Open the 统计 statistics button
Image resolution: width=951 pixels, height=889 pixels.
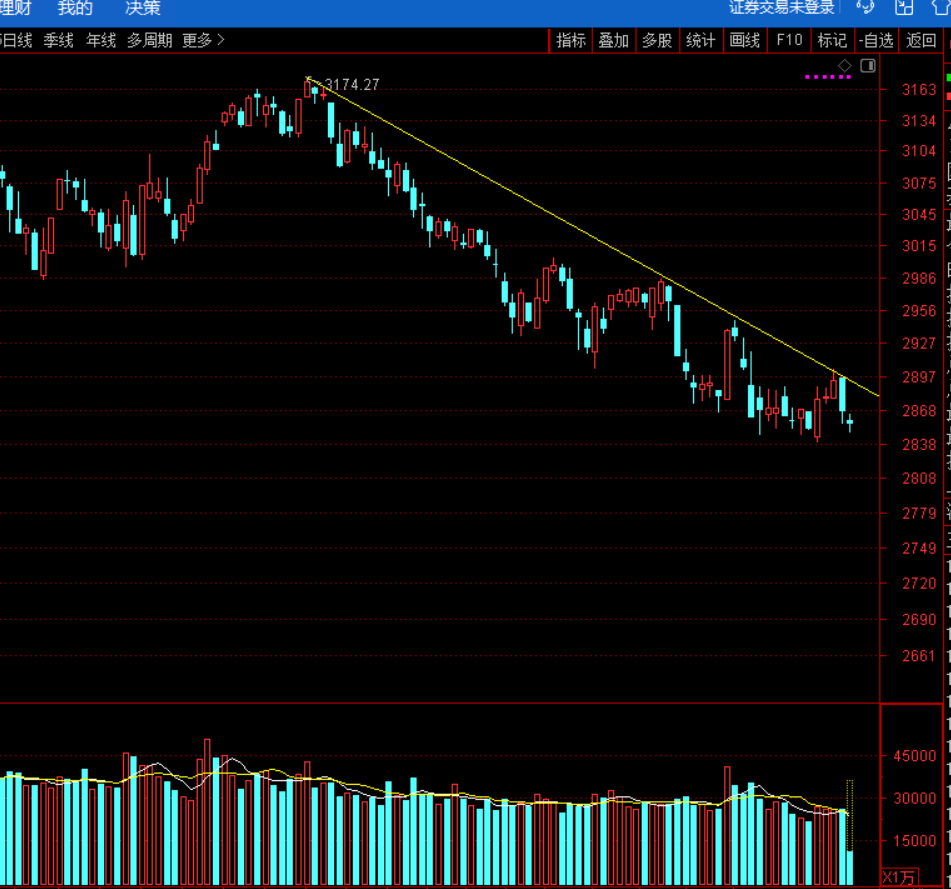pyautogui.click(x=701, y=41)
